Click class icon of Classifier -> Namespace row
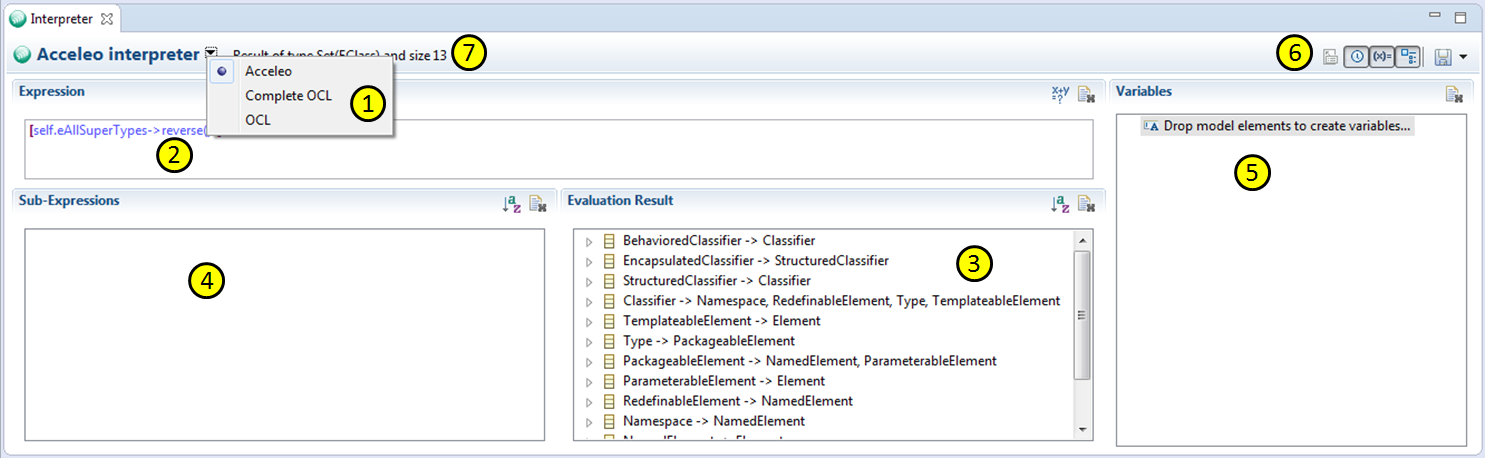Screen dimensions: 1485x458 coord(609,301)
